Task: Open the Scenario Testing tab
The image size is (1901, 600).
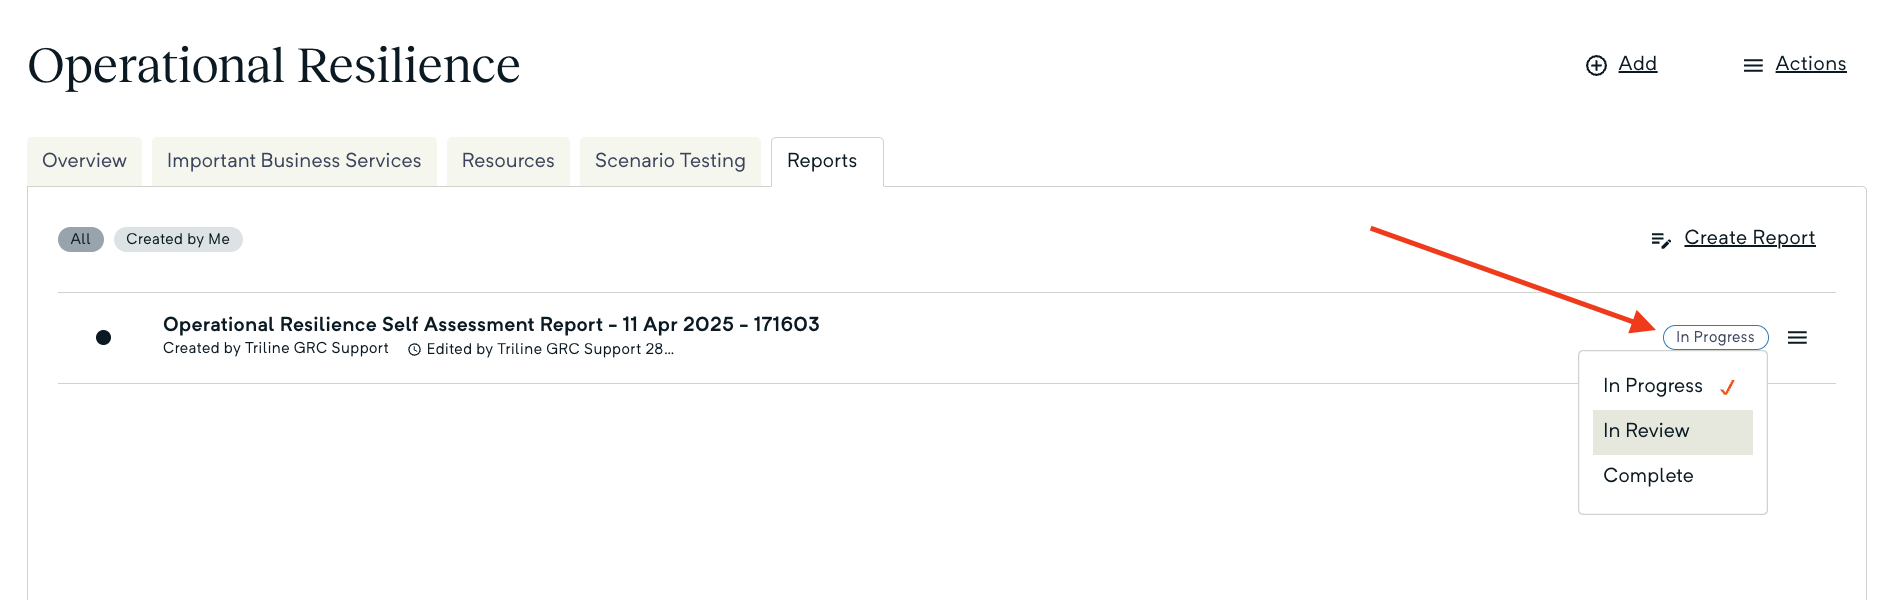Action: coord(670,161)
